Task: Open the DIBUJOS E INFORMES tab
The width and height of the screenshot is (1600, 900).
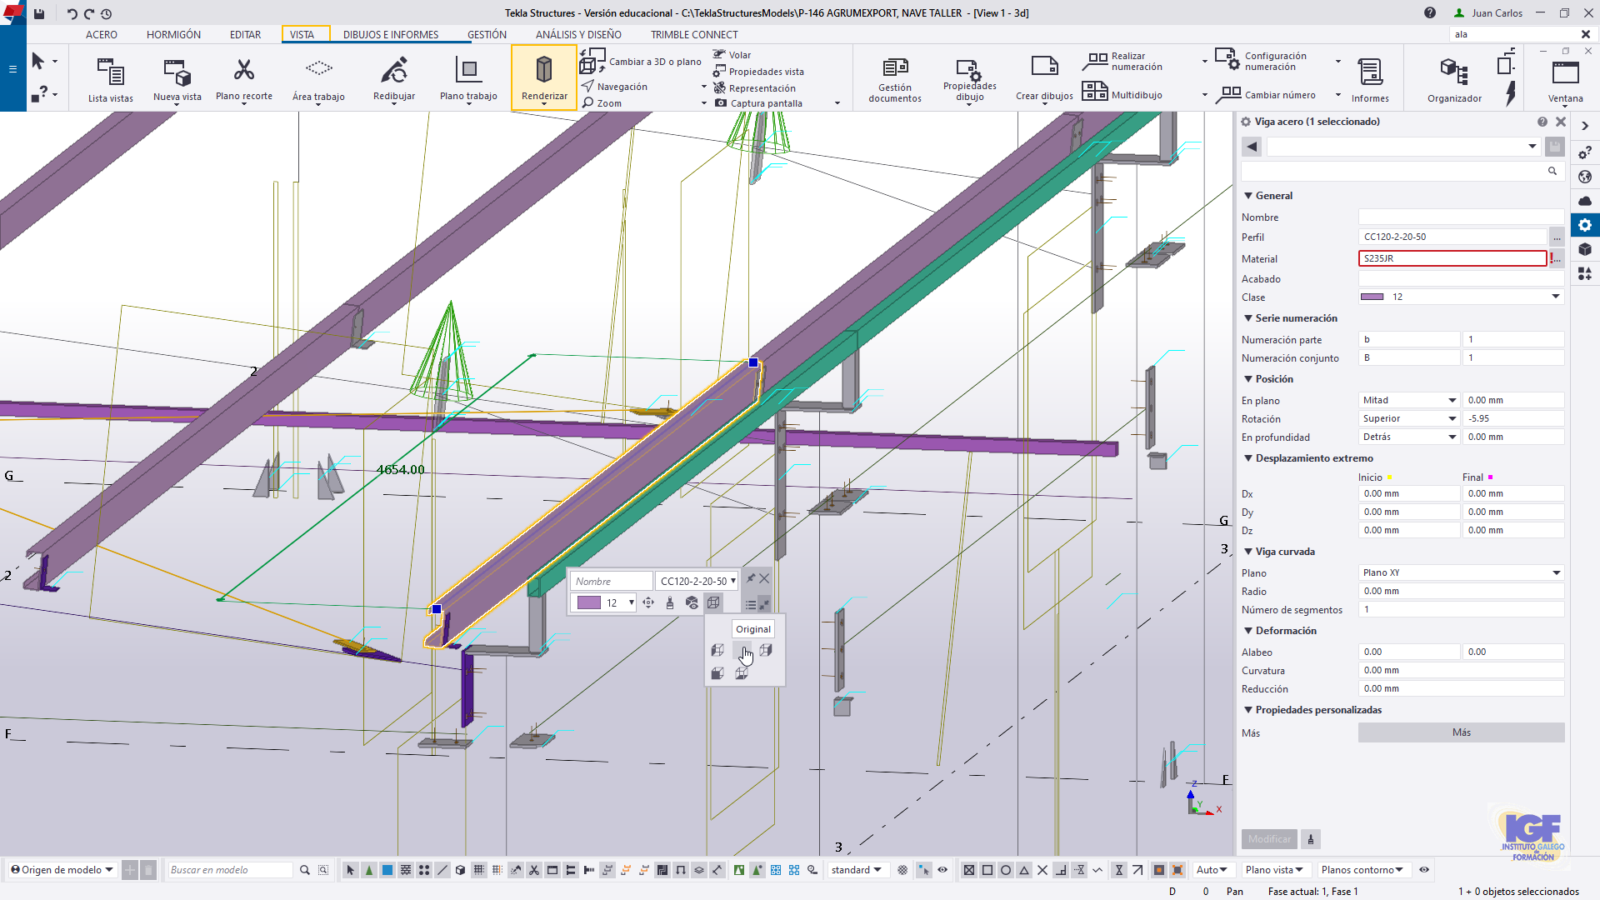Action: 390,34
